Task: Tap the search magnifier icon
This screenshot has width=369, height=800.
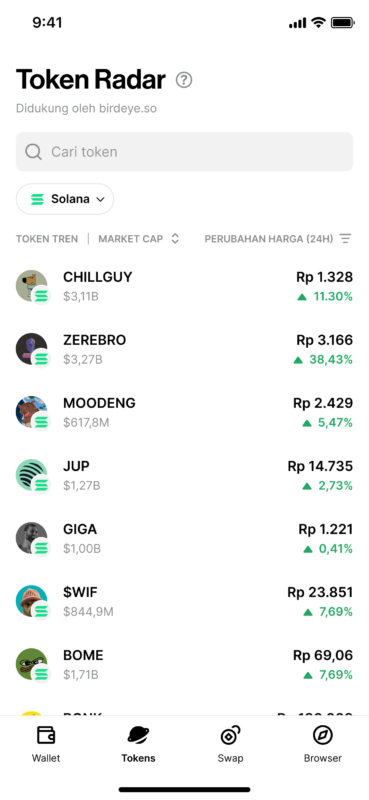Action: [x=33, y=152]
